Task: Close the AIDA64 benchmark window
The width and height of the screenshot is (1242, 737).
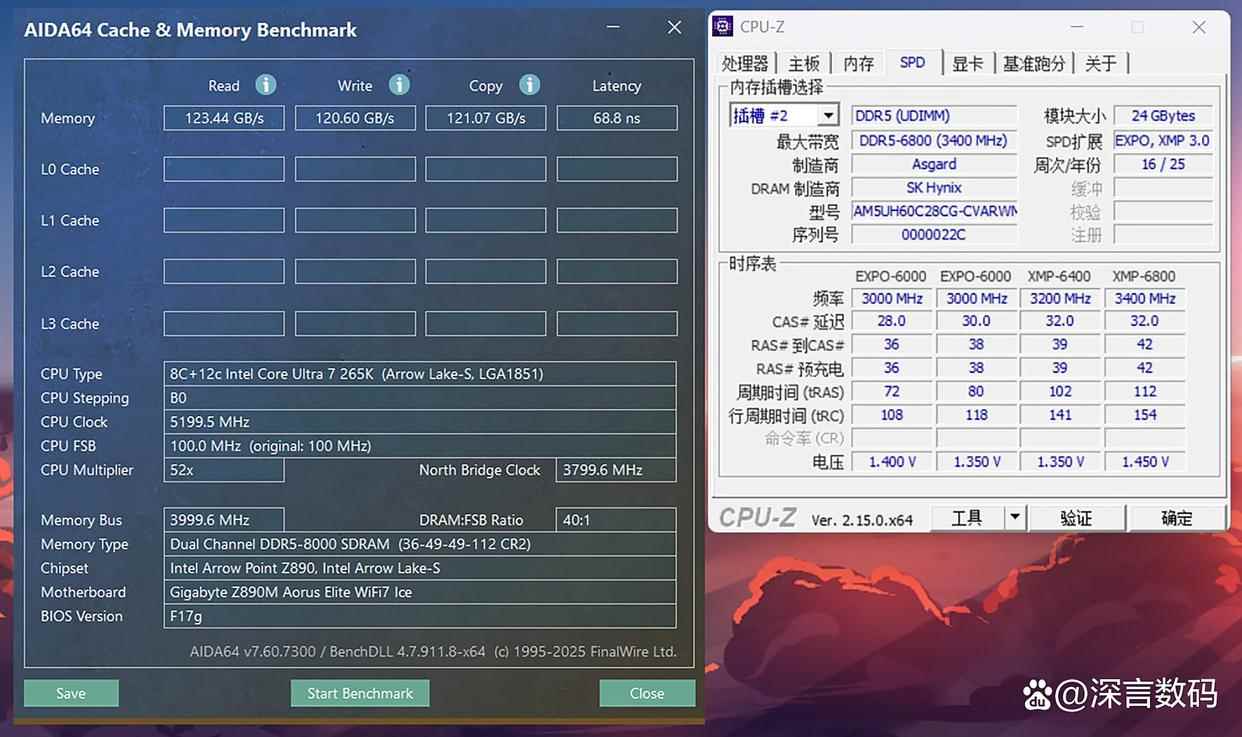Action: point(674,29)
